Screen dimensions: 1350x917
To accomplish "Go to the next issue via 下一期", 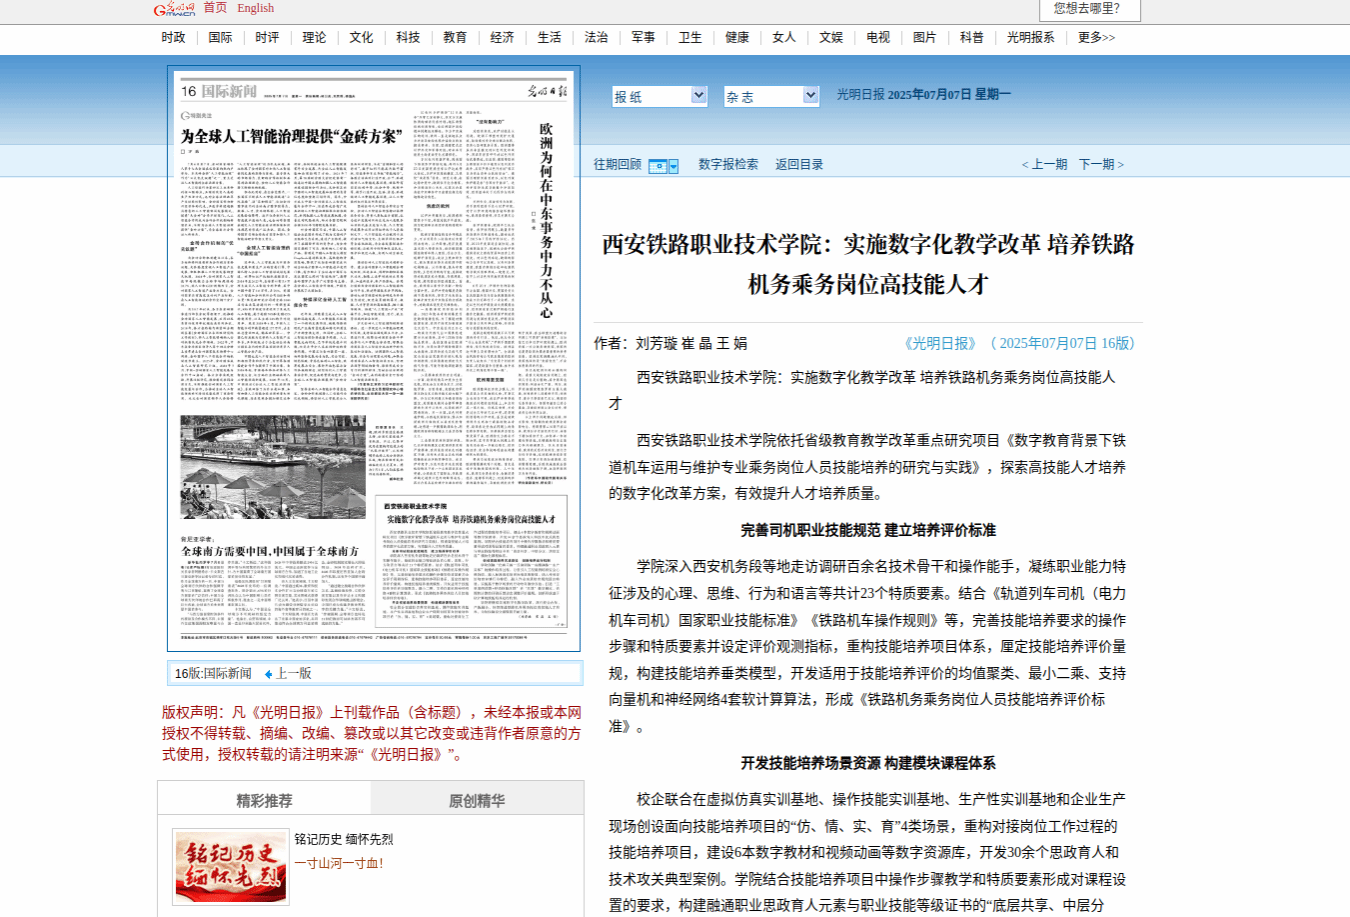I will [x=1101, y=165].
